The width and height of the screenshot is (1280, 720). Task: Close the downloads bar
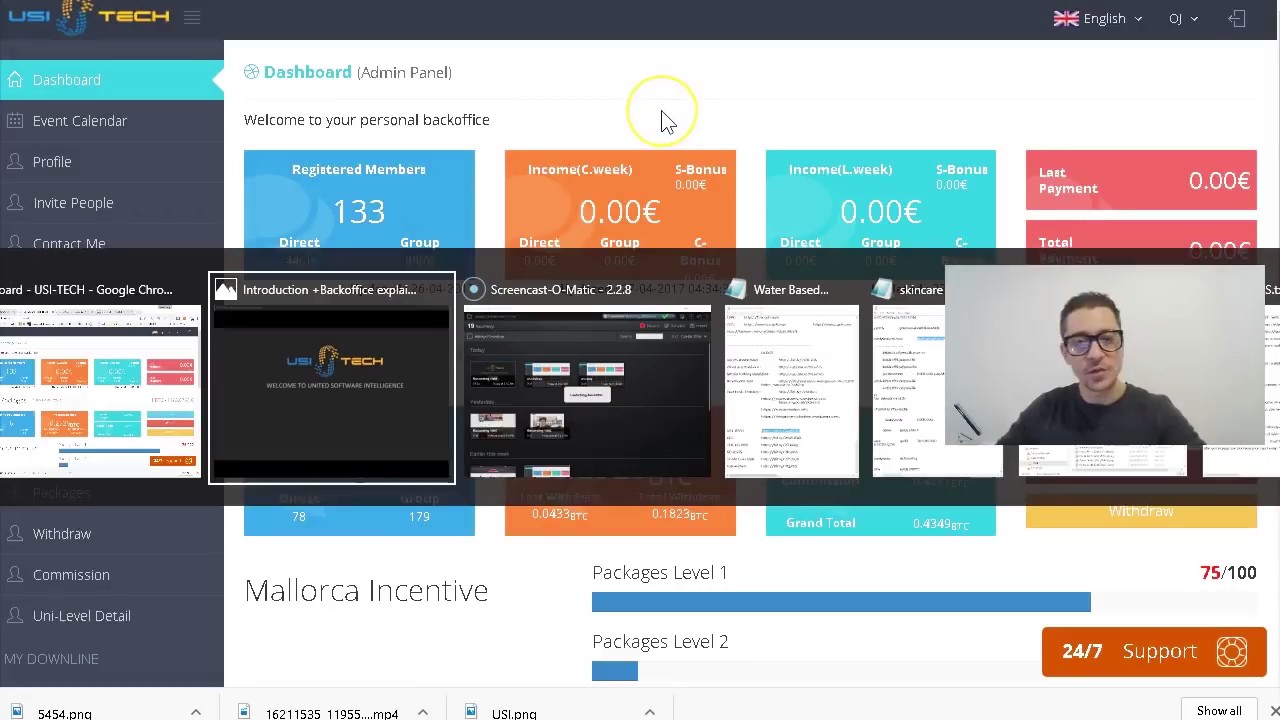[1274, 711]
